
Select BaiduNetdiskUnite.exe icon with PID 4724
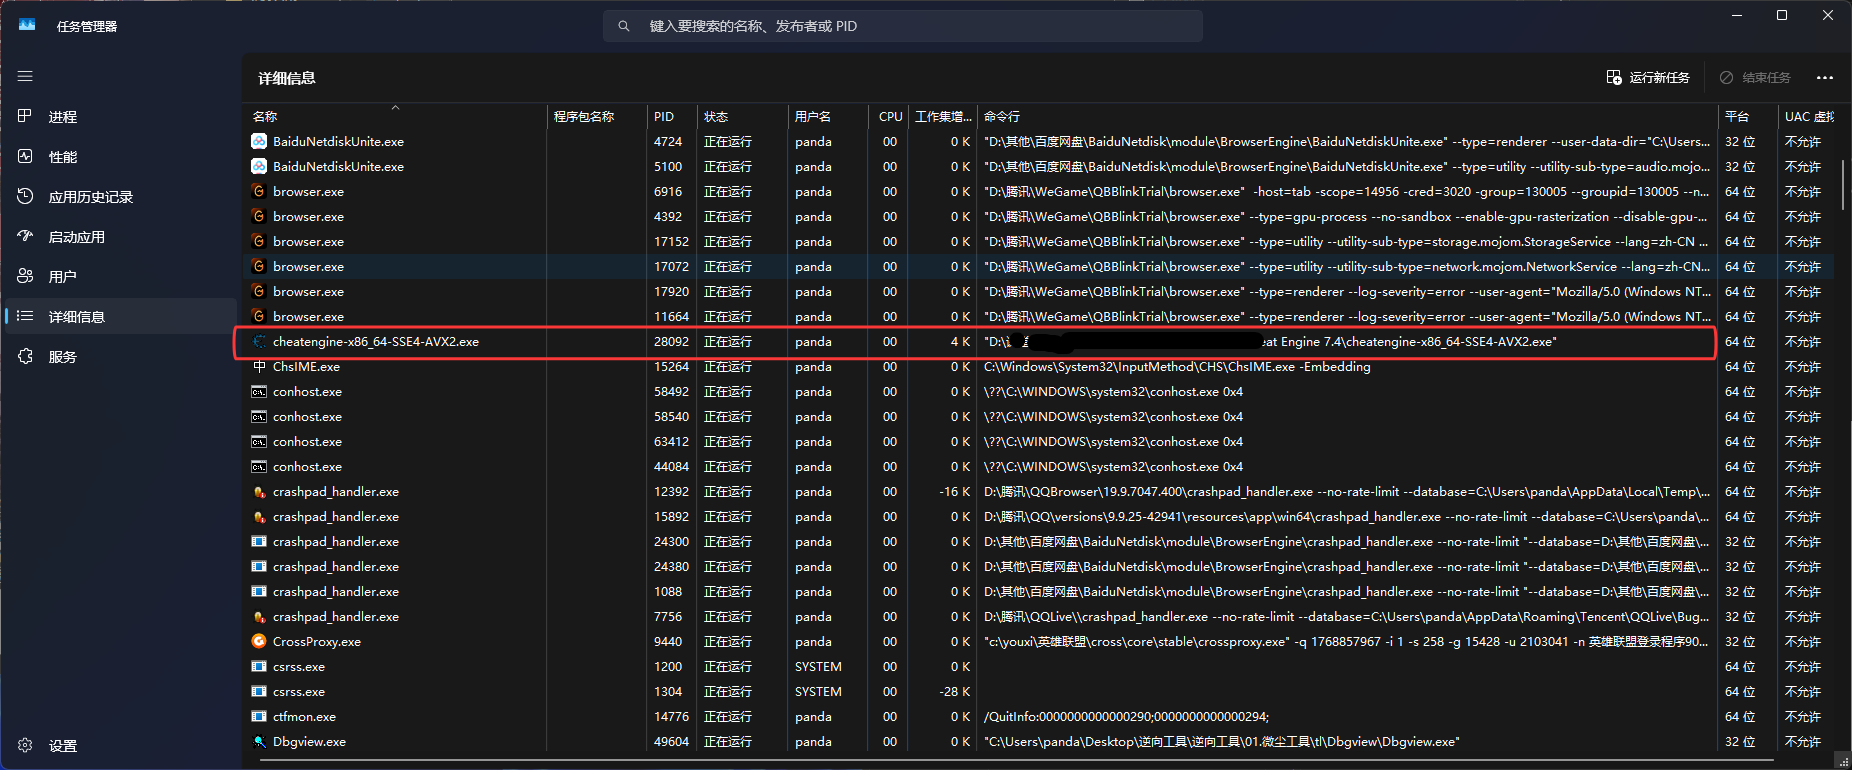point(259,141)
